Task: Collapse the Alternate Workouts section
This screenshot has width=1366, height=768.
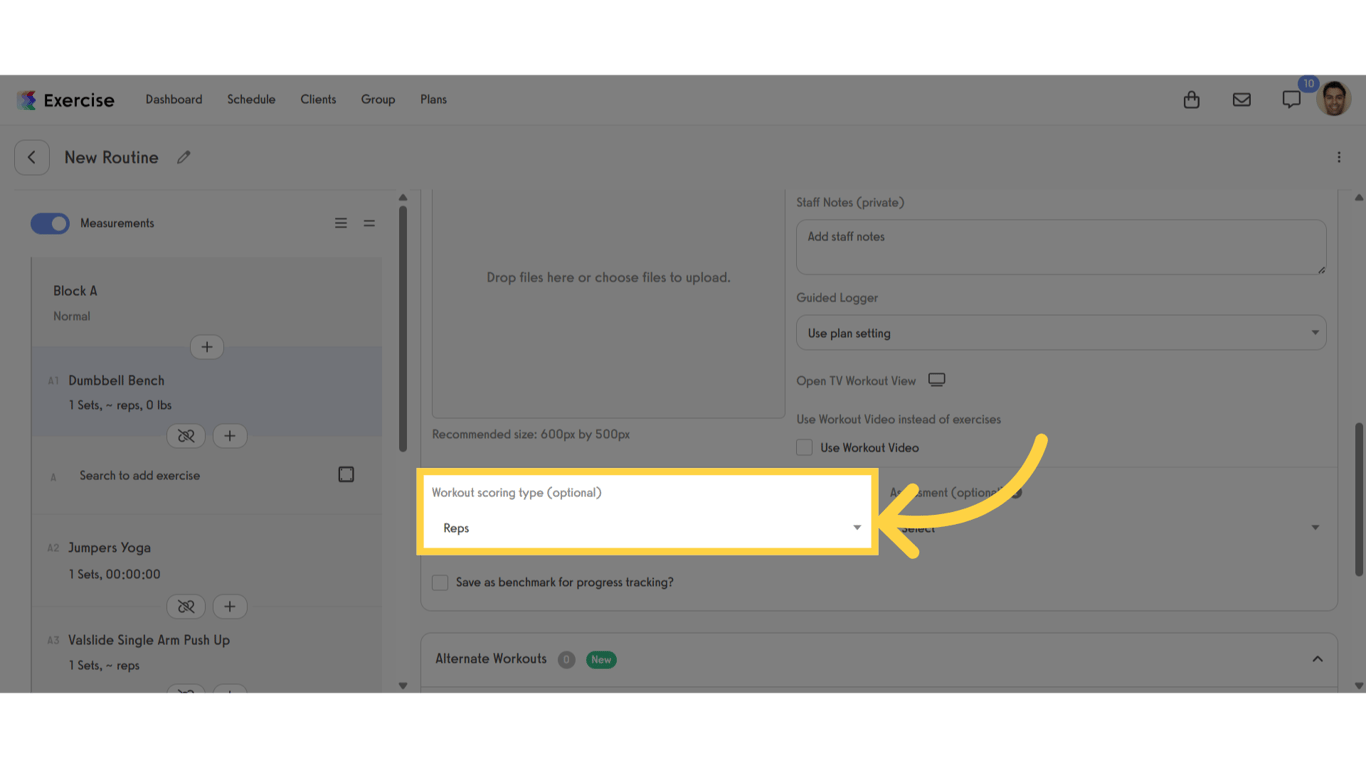Action: 1317,658
